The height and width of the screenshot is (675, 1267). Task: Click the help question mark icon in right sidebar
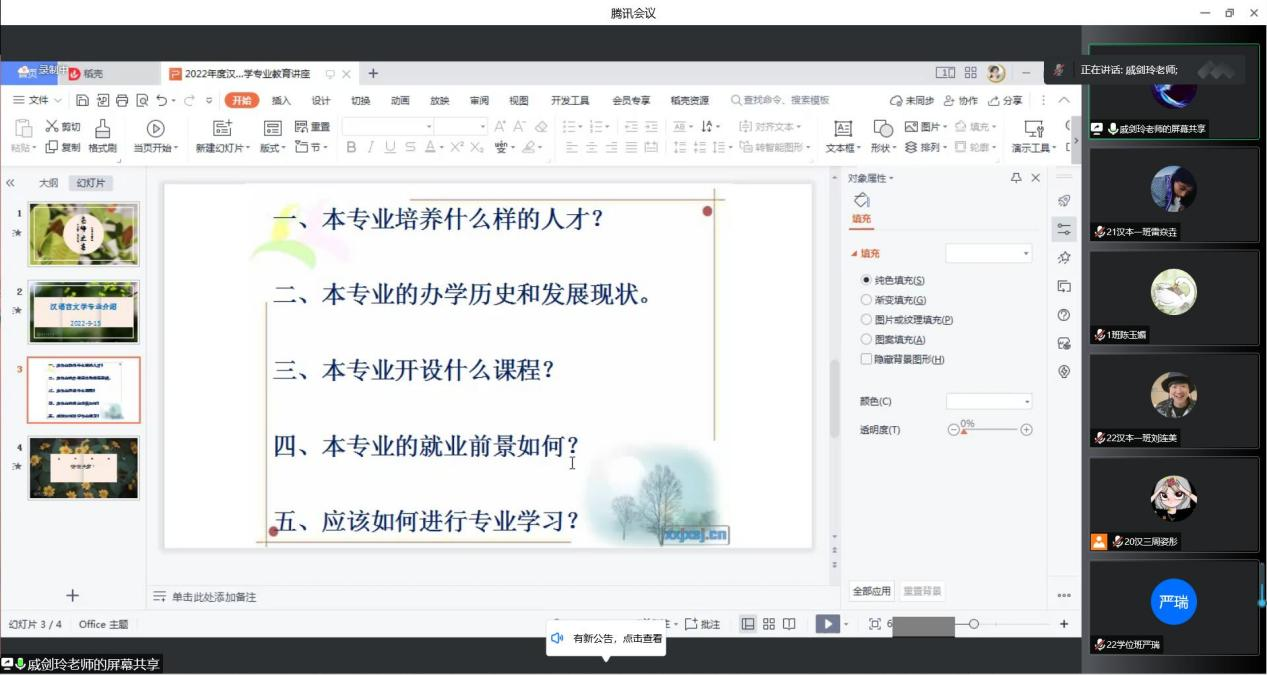tap(1064, 315)
